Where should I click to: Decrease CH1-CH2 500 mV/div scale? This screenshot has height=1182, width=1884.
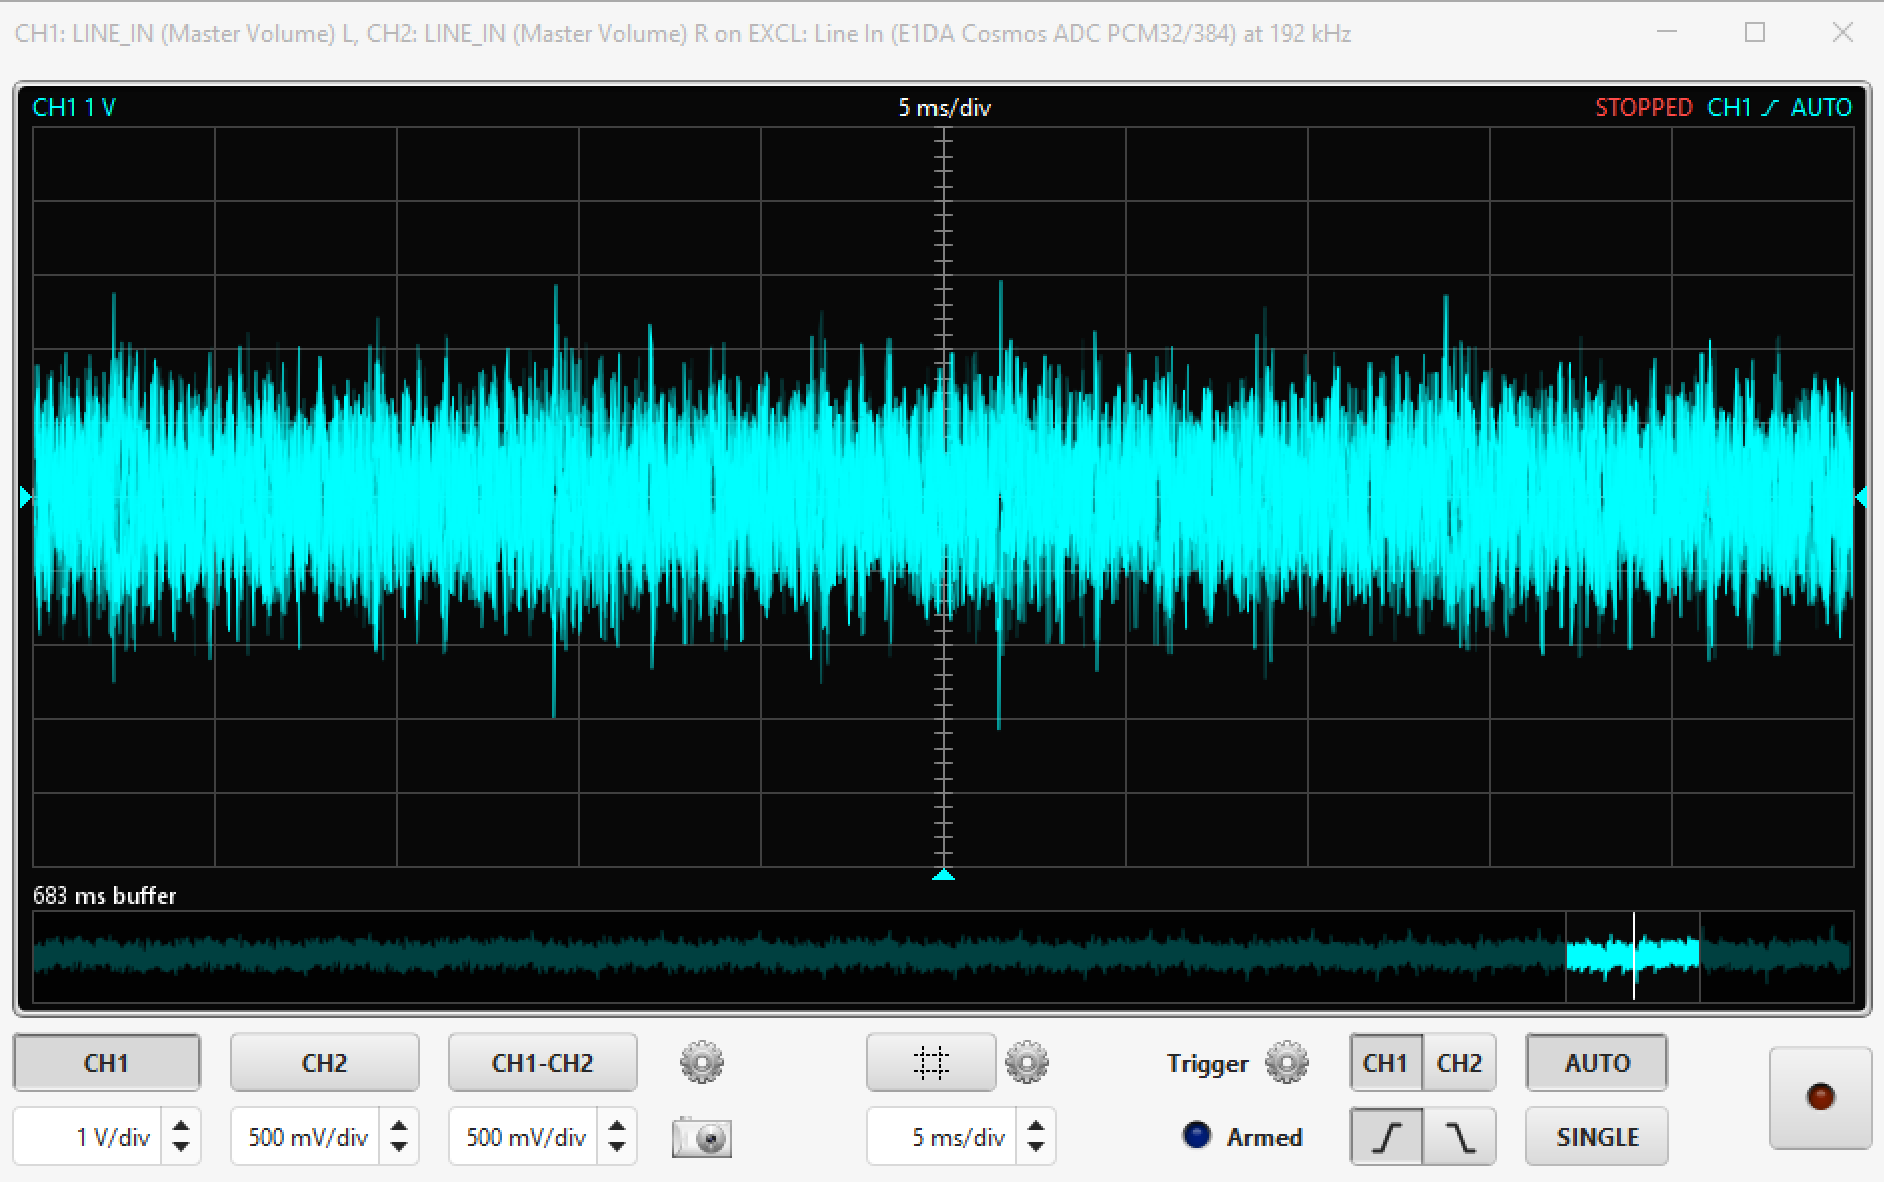coord(617,1147)
